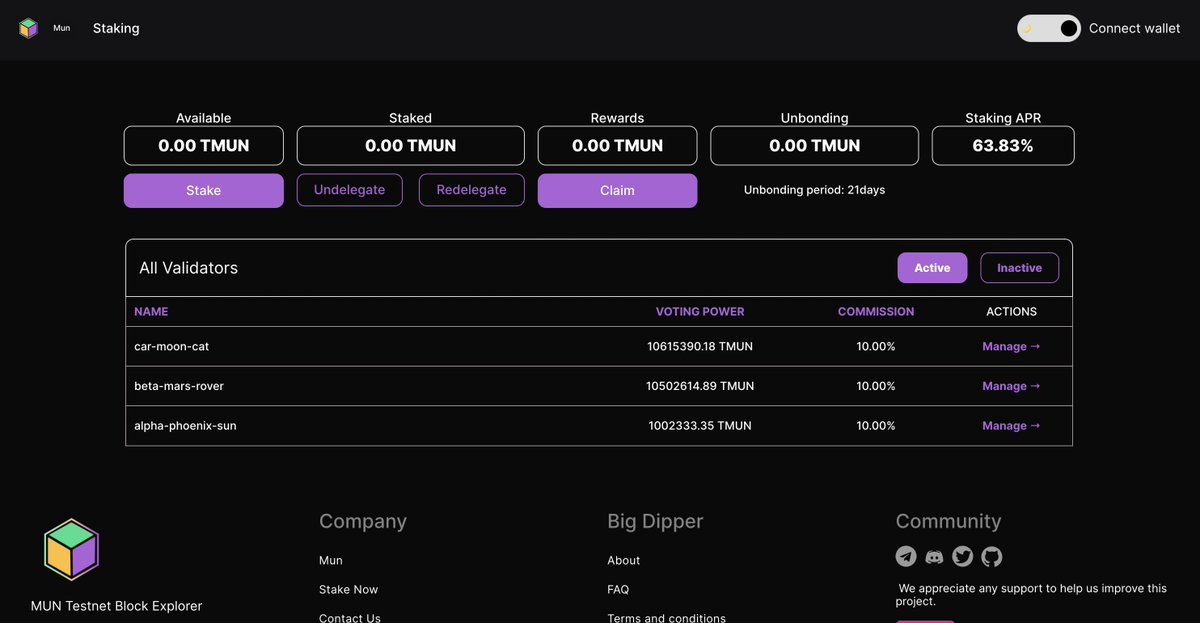Manage the beta-mars-rover validator
The image size is (1200, 623).
[1011, 386]
